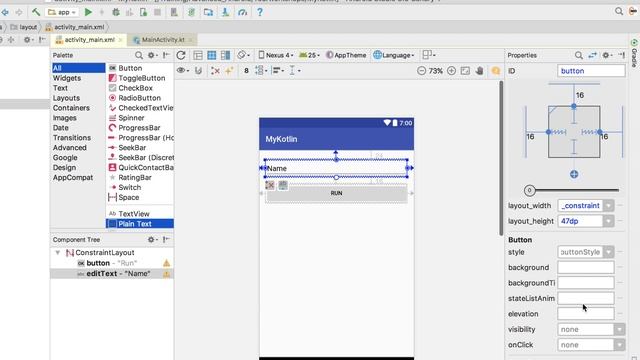Select the Widgets palette category

67,78
